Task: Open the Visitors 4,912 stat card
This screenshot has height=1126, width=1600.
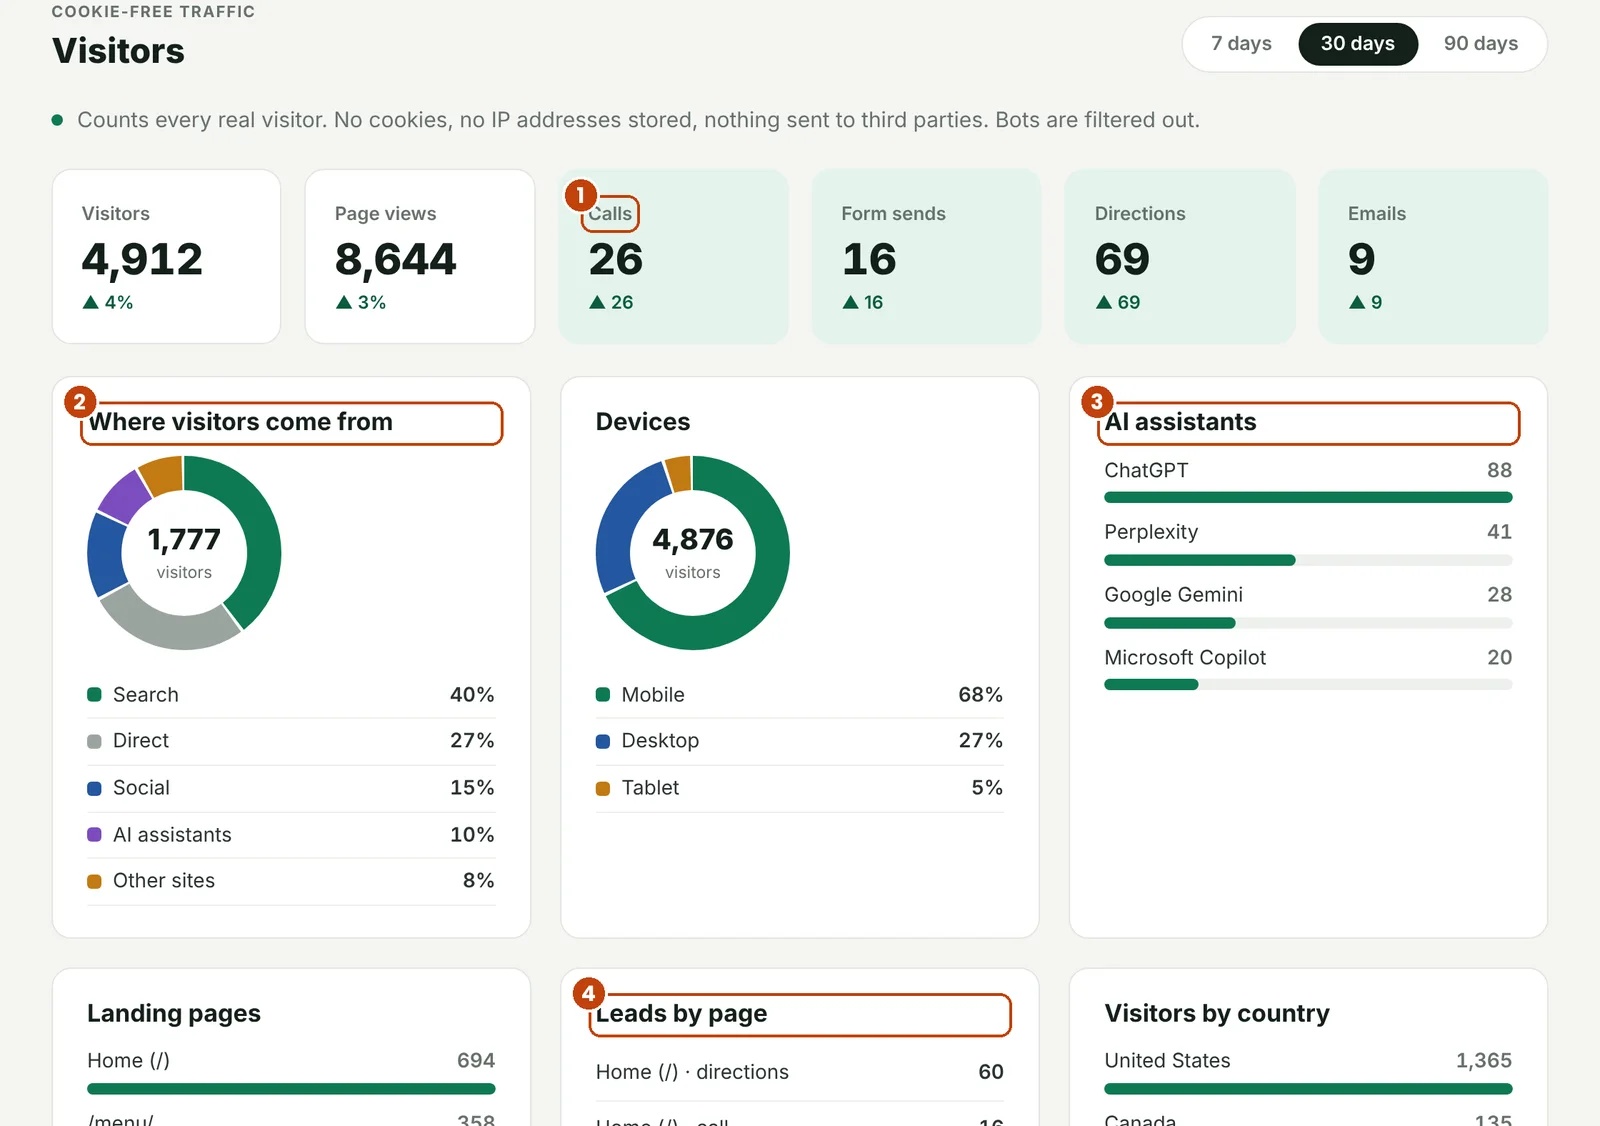Action: (x=166, y=256)
